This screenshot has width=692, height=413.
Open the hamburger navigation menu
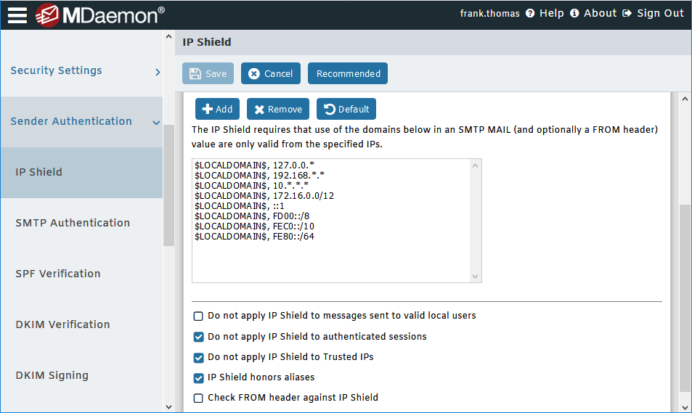[17, 15]
